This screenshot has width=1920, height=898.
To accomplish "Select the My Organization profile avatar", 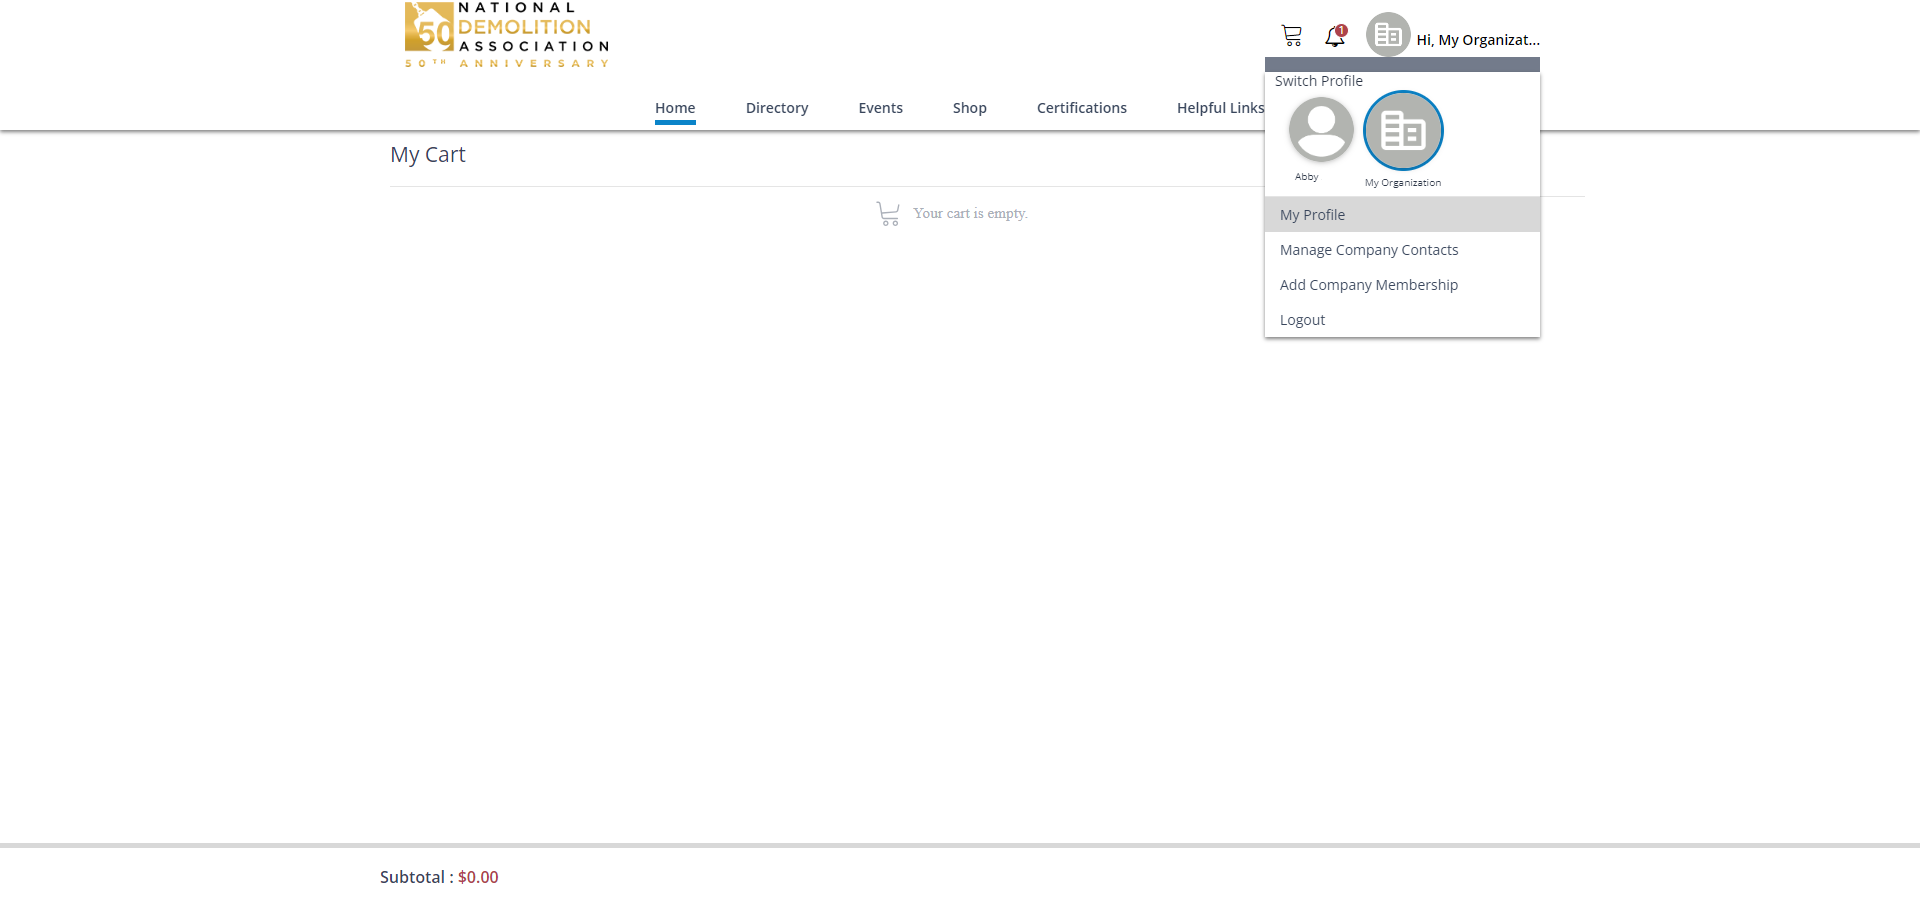I will [x=1403, y=131].
